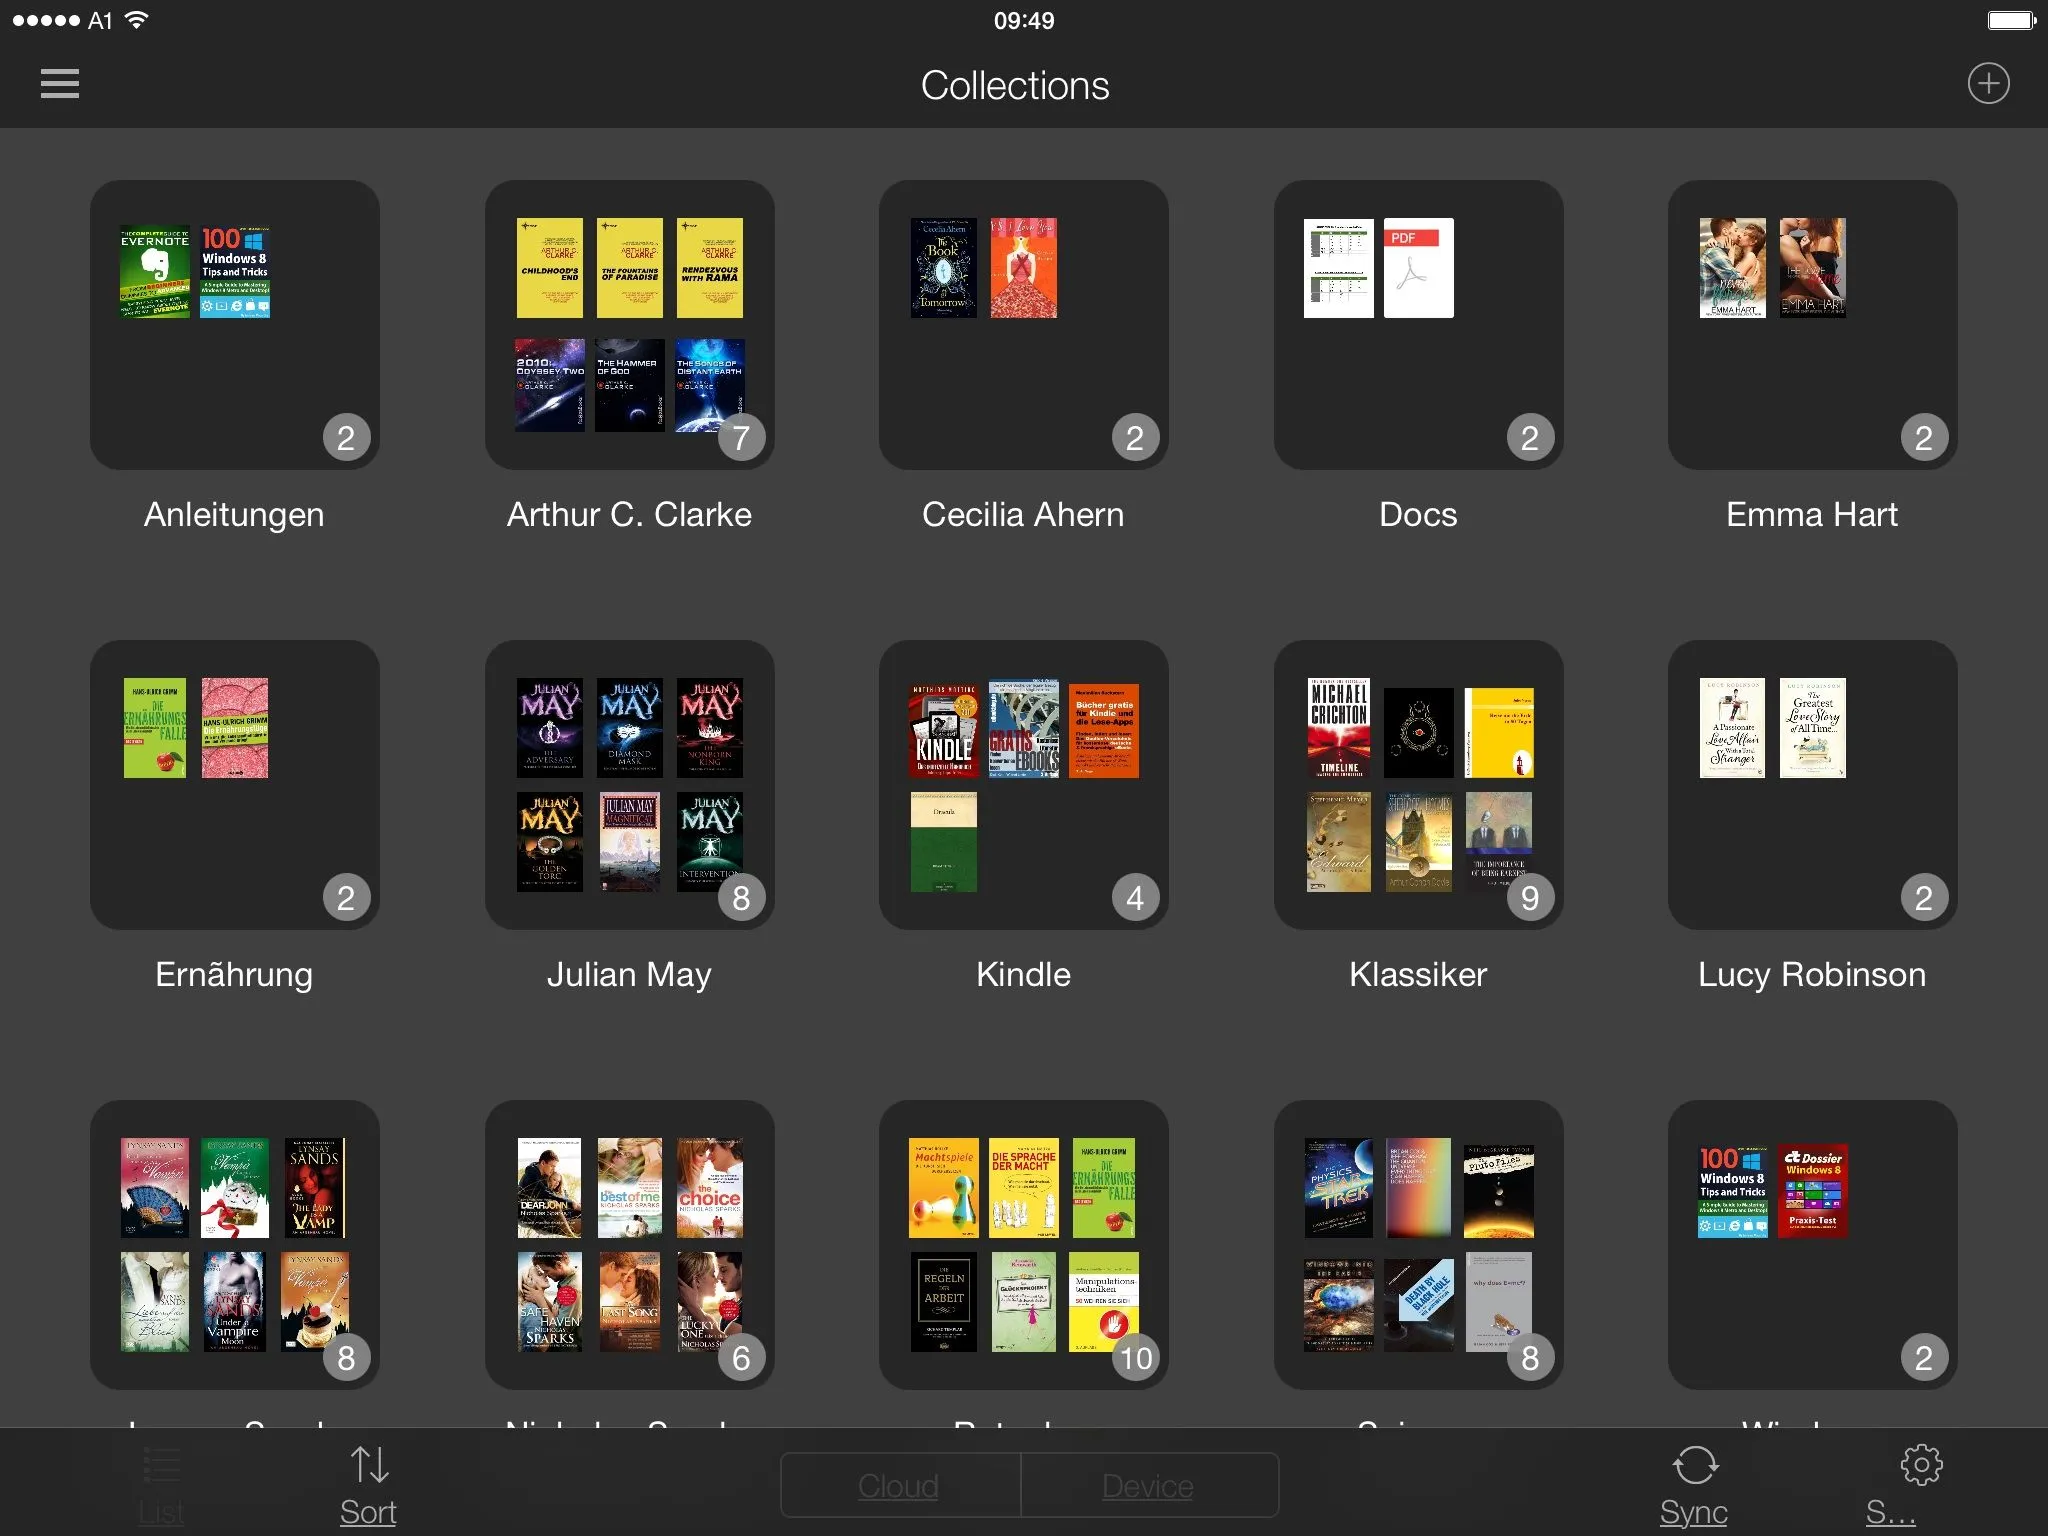This screenshot has width=2048, height=1536.
Task: Open the Klassiker collection
Action: click(x=1418, y=786)
